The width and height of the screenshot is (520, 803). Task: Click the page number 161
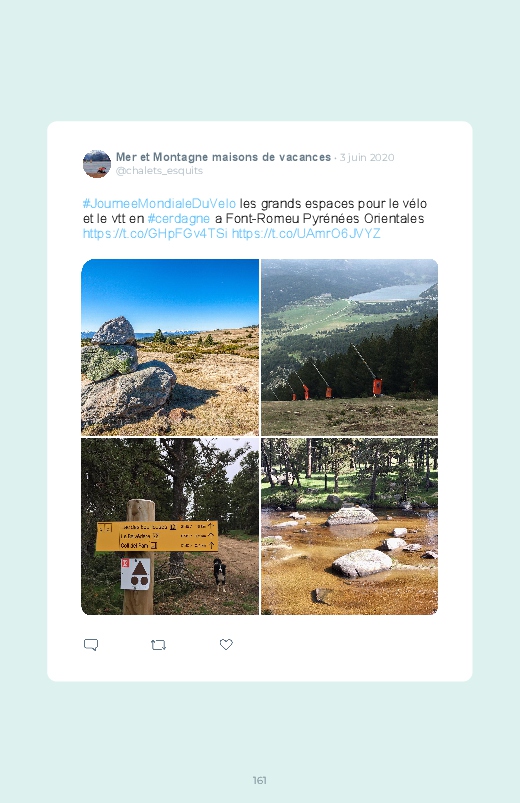tap(260, 780)
